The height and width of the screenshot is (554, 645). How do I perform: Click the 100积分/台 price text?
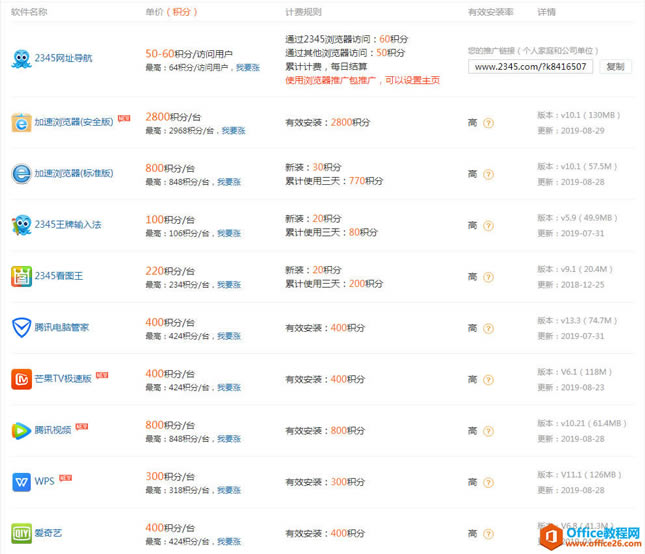[x=170, y=220]
